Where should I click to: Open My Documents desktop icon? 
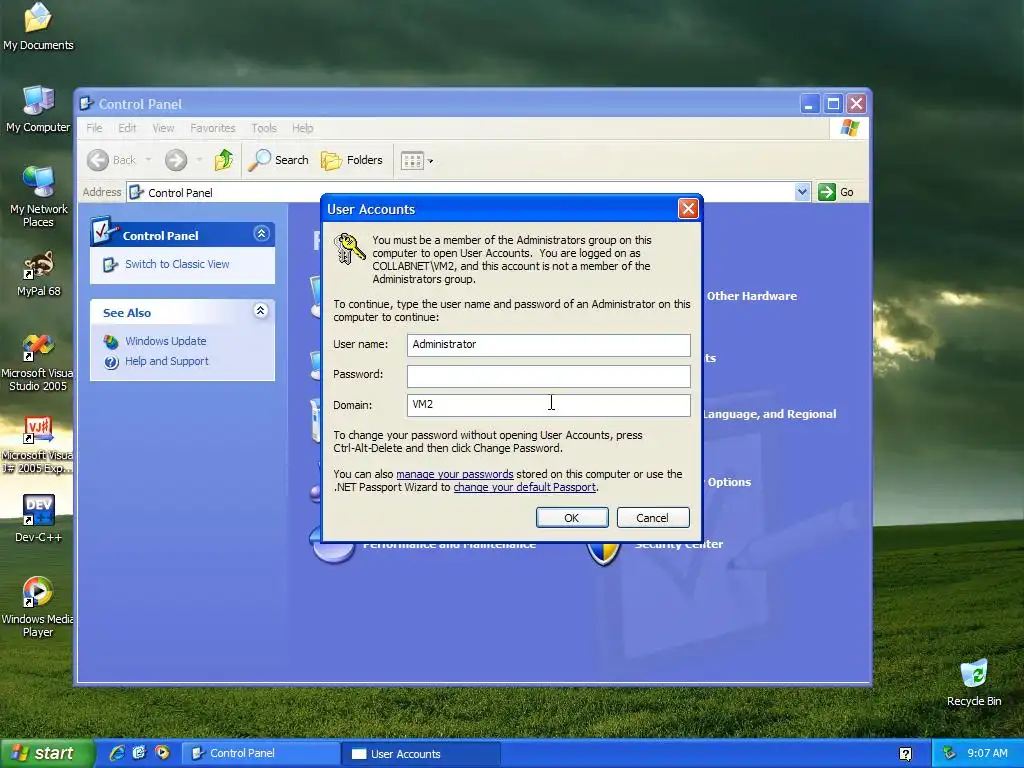(38, 27)
